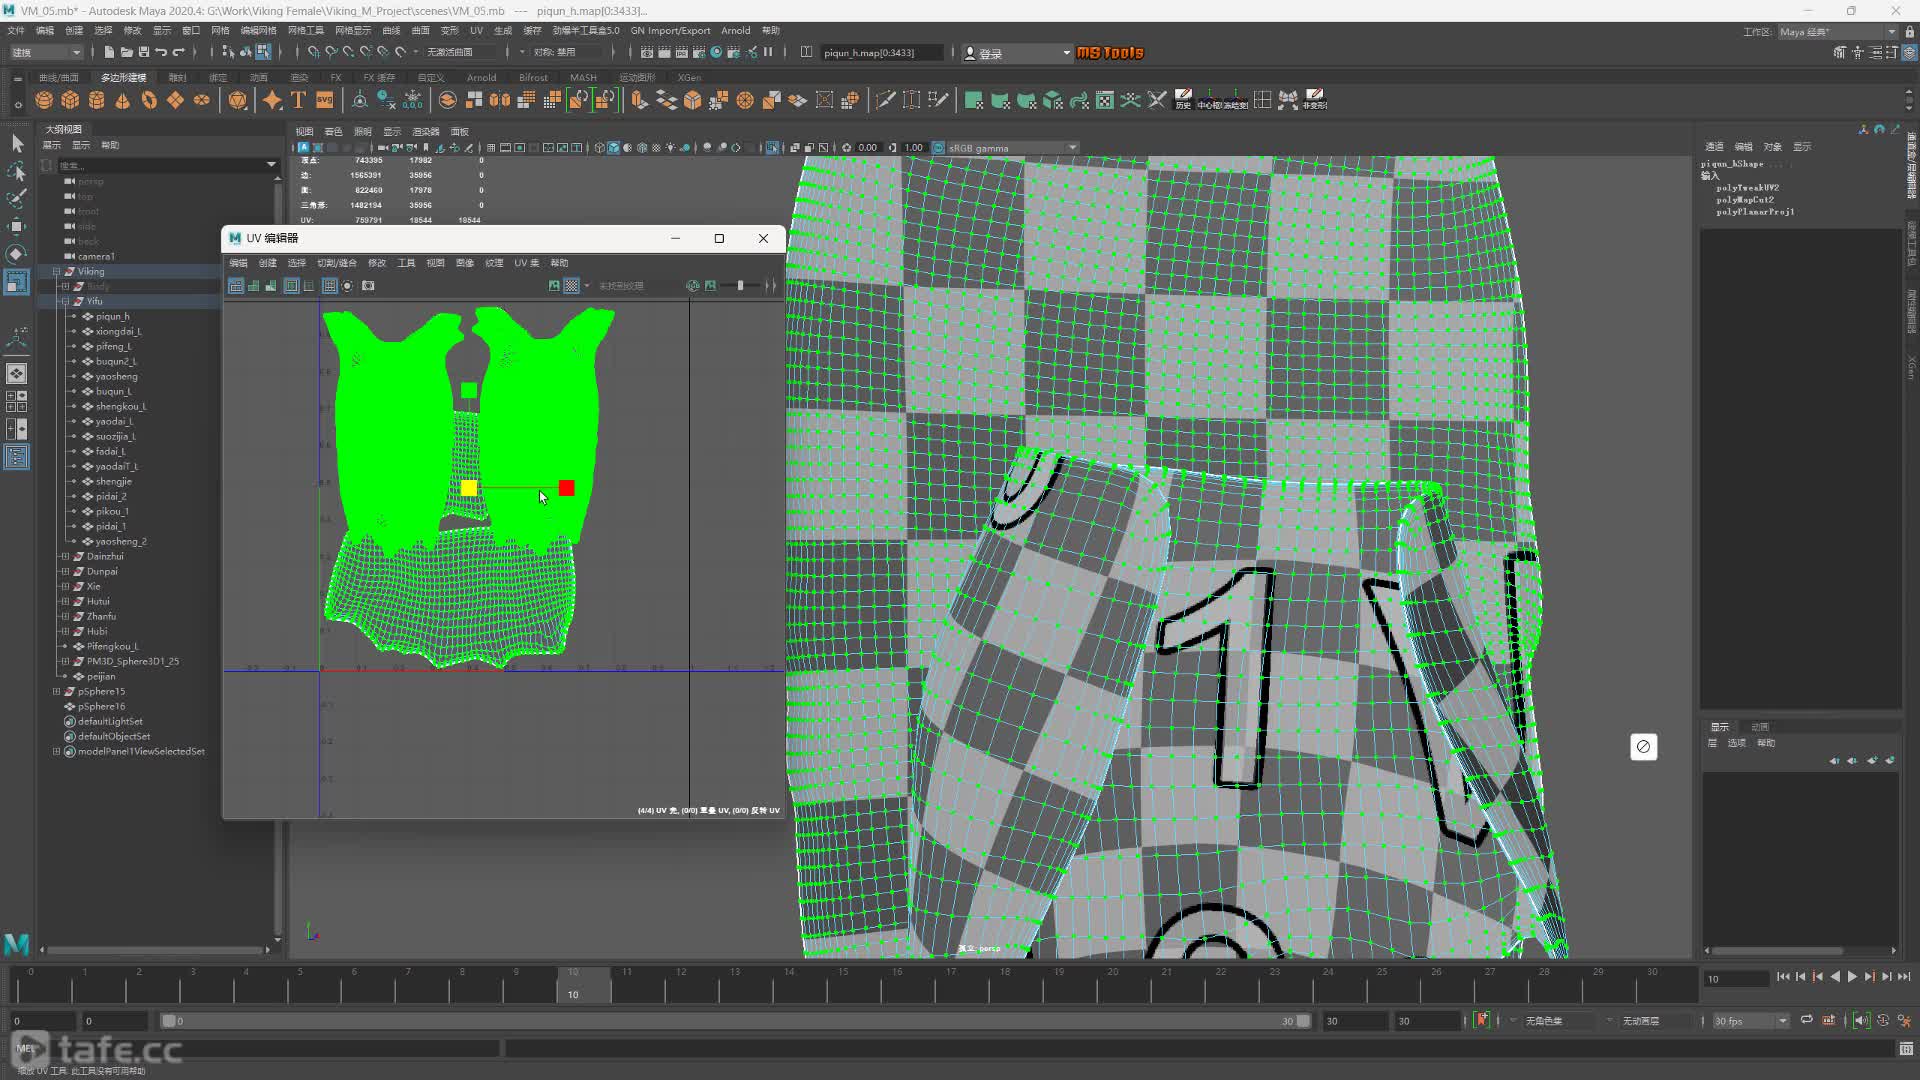The image size is (1920, 1080).
Task: Create a polygon disc from the shelf
Action: [201, 100]
